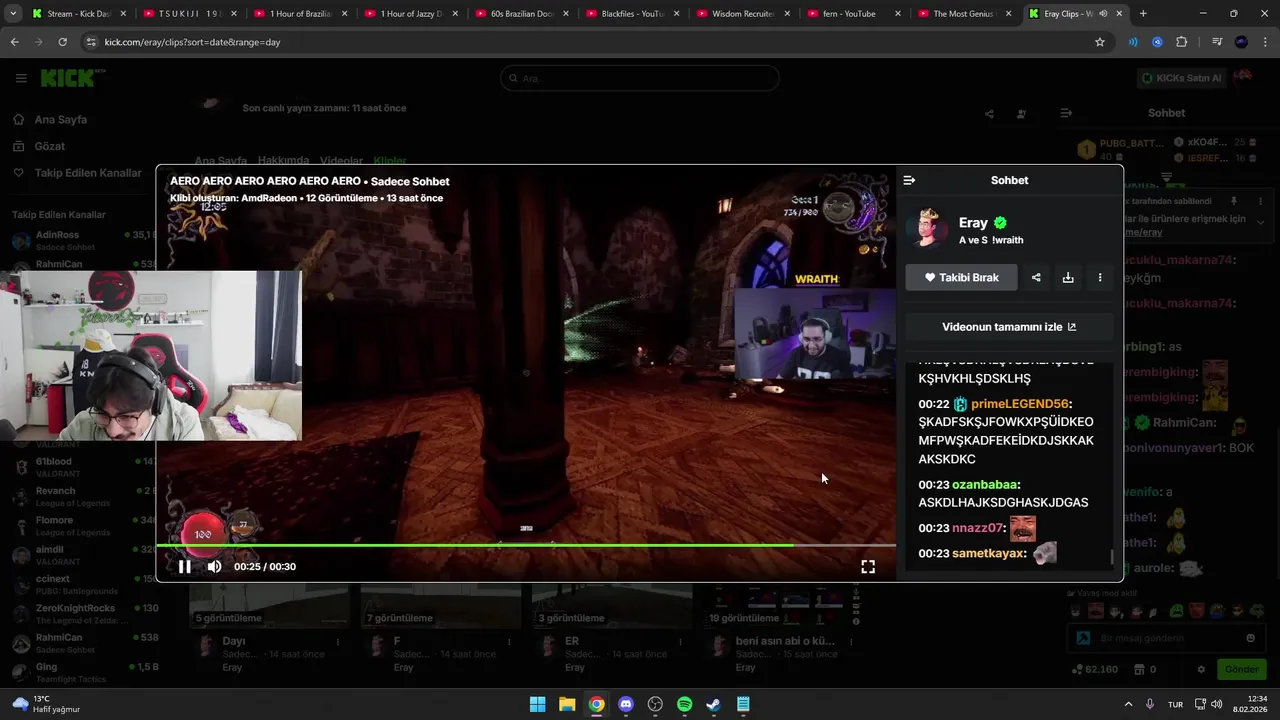Open Chrome profile avatar
The height and width of the screenshot is (720, 1280).
pos(1241,42)
